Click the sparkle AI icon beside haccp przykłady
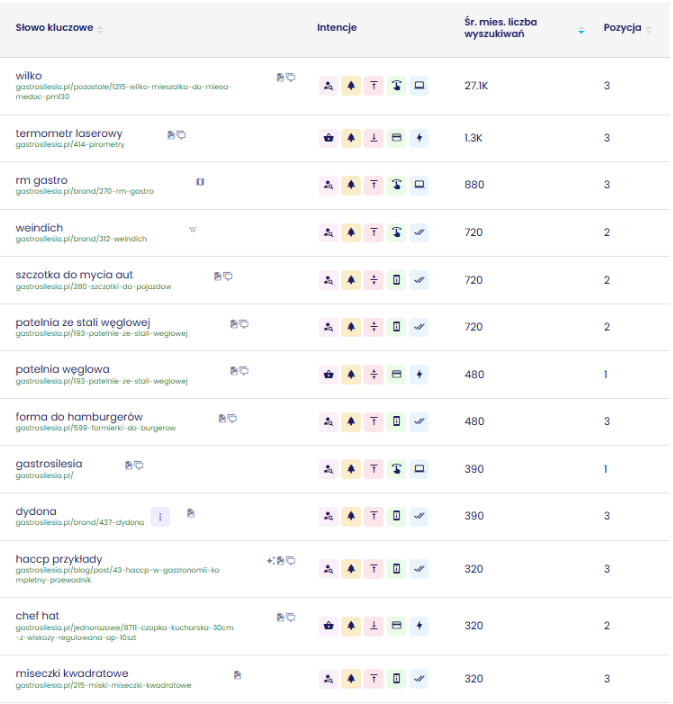Viewport: 673px width, 704px height. [270, 561]
